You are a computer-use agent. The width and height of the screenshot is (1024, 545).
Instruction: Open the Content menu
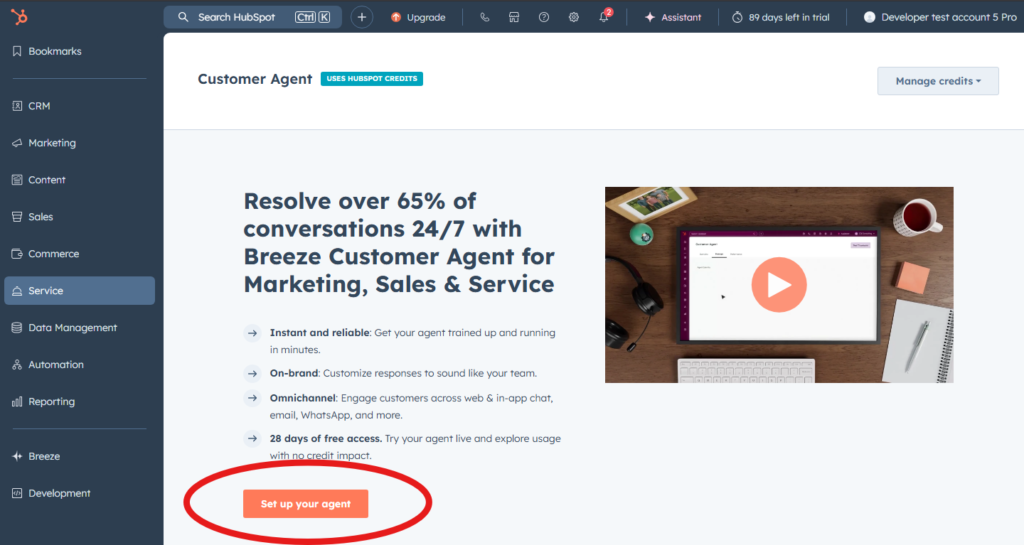click(46, 179)
